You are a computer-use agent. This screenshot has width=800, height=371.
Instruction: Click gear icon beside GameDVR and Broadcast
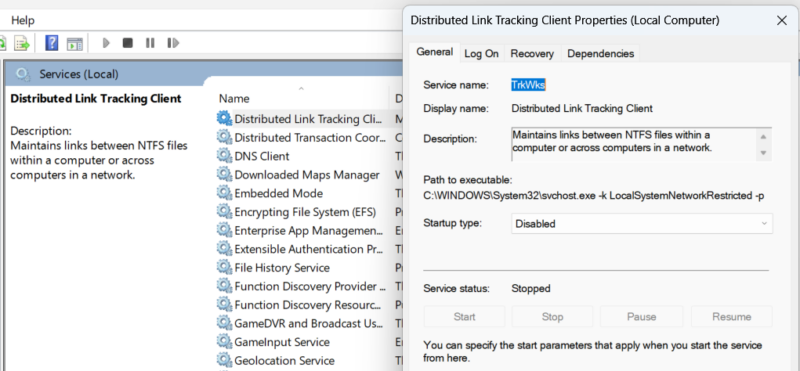[224, 323]
